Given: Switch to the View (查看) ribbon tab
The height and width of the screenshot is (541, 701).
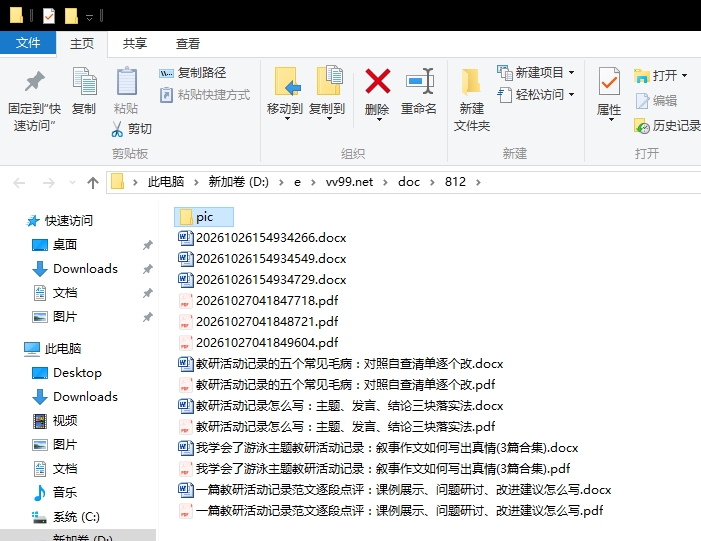Looking at the screenshot, I should tap(188, 43).
